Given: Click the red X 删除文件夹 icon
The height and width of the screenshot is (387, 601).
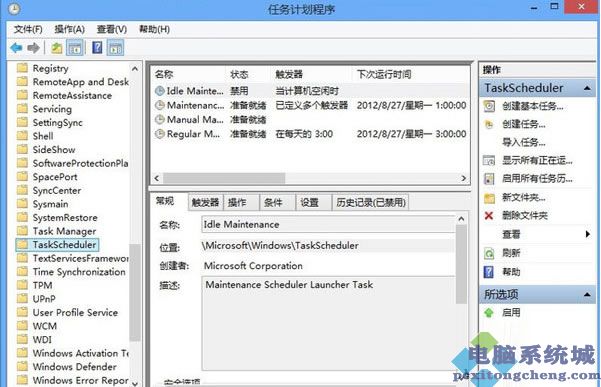Looking at the screenshot, I should [489, 215].
